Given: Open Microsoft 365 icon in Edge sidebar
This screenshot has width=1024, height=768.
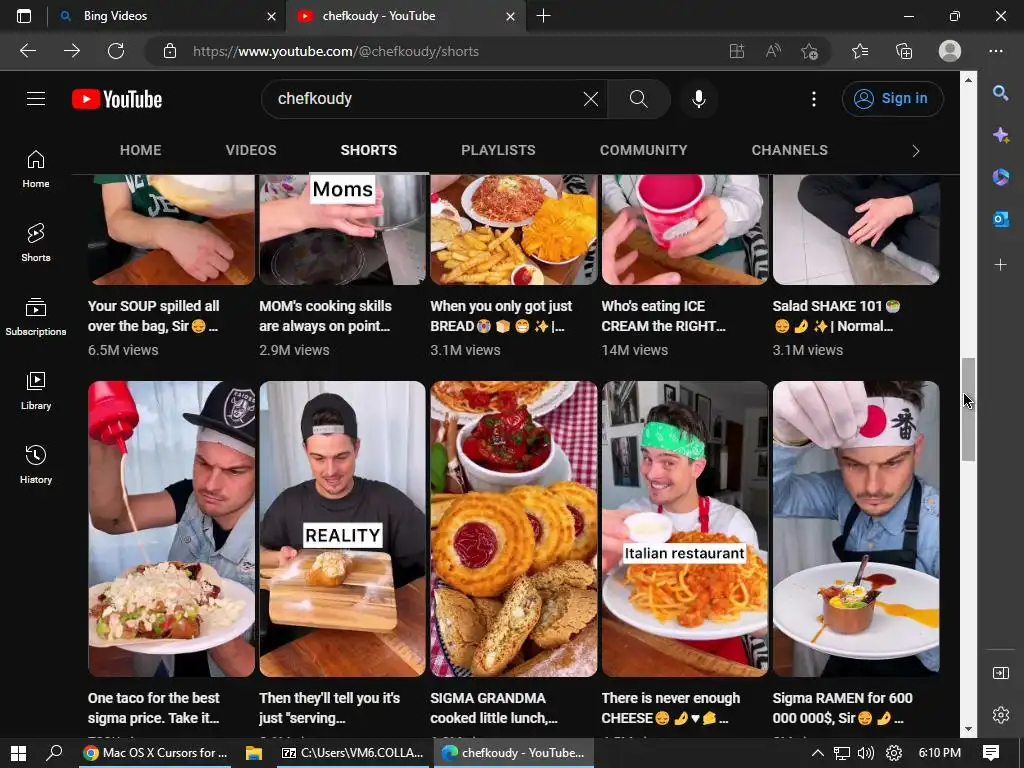Looking at the screenshot, I should tap(1000, 177).
